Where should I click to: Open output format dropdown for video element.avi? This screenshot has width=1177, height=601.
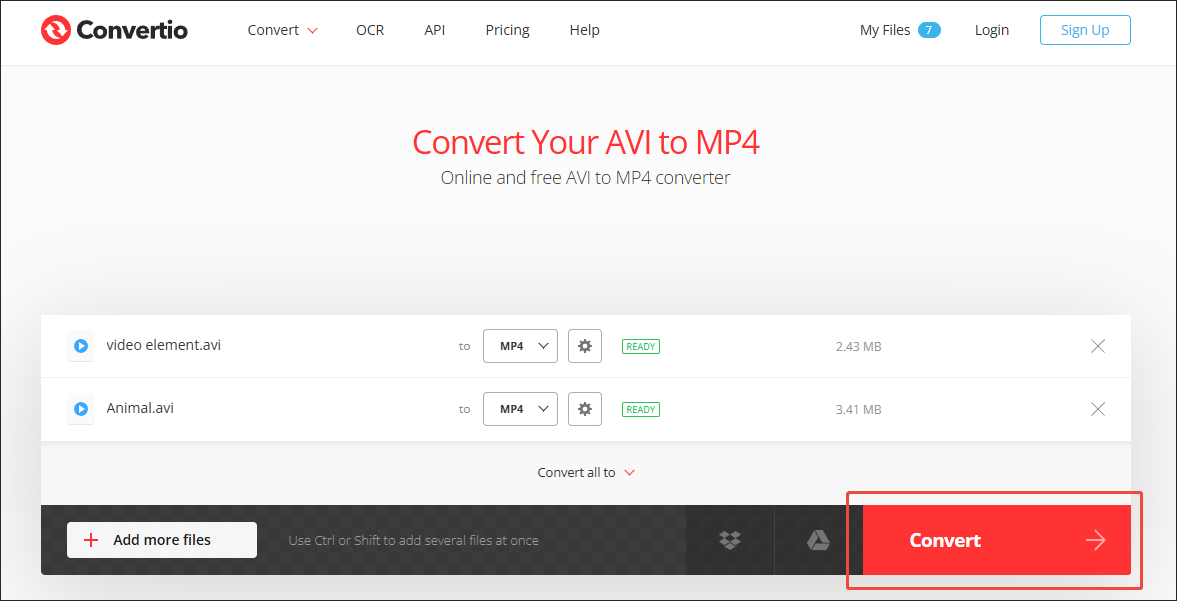coord(520,346)
